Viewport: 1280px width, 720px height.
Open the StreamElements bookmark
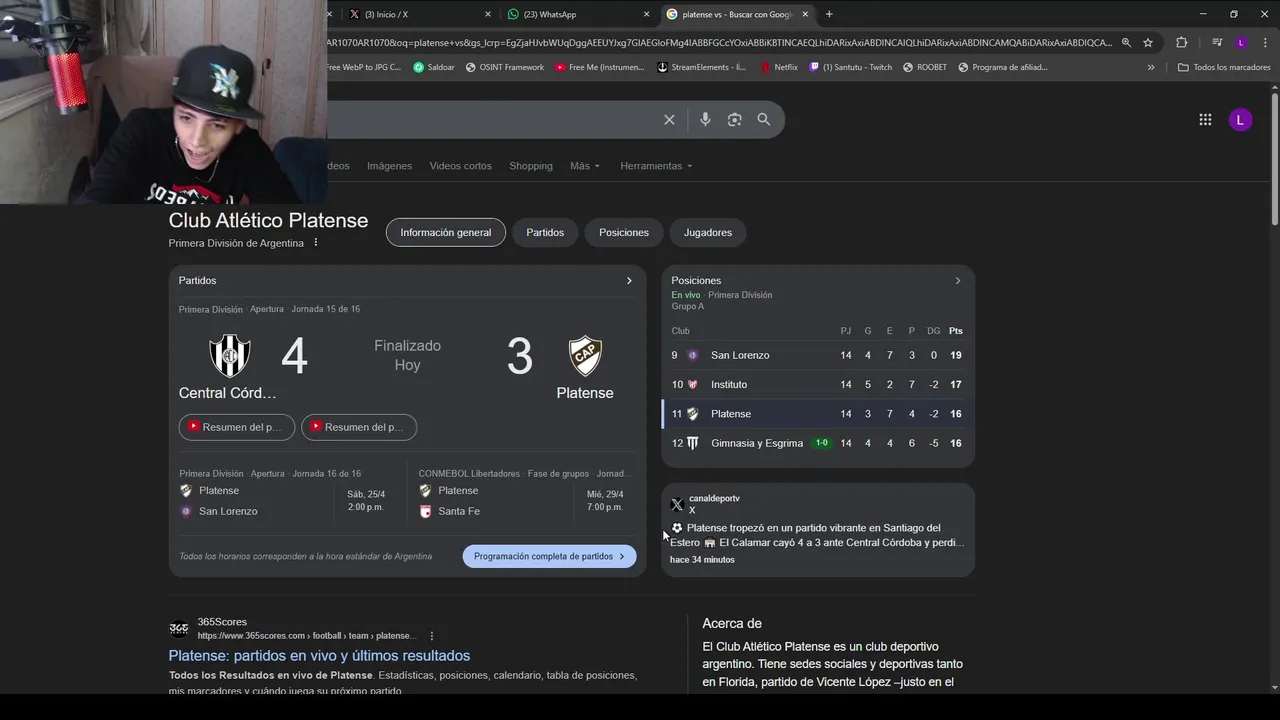pyautogui.click(x=701, y=67)
